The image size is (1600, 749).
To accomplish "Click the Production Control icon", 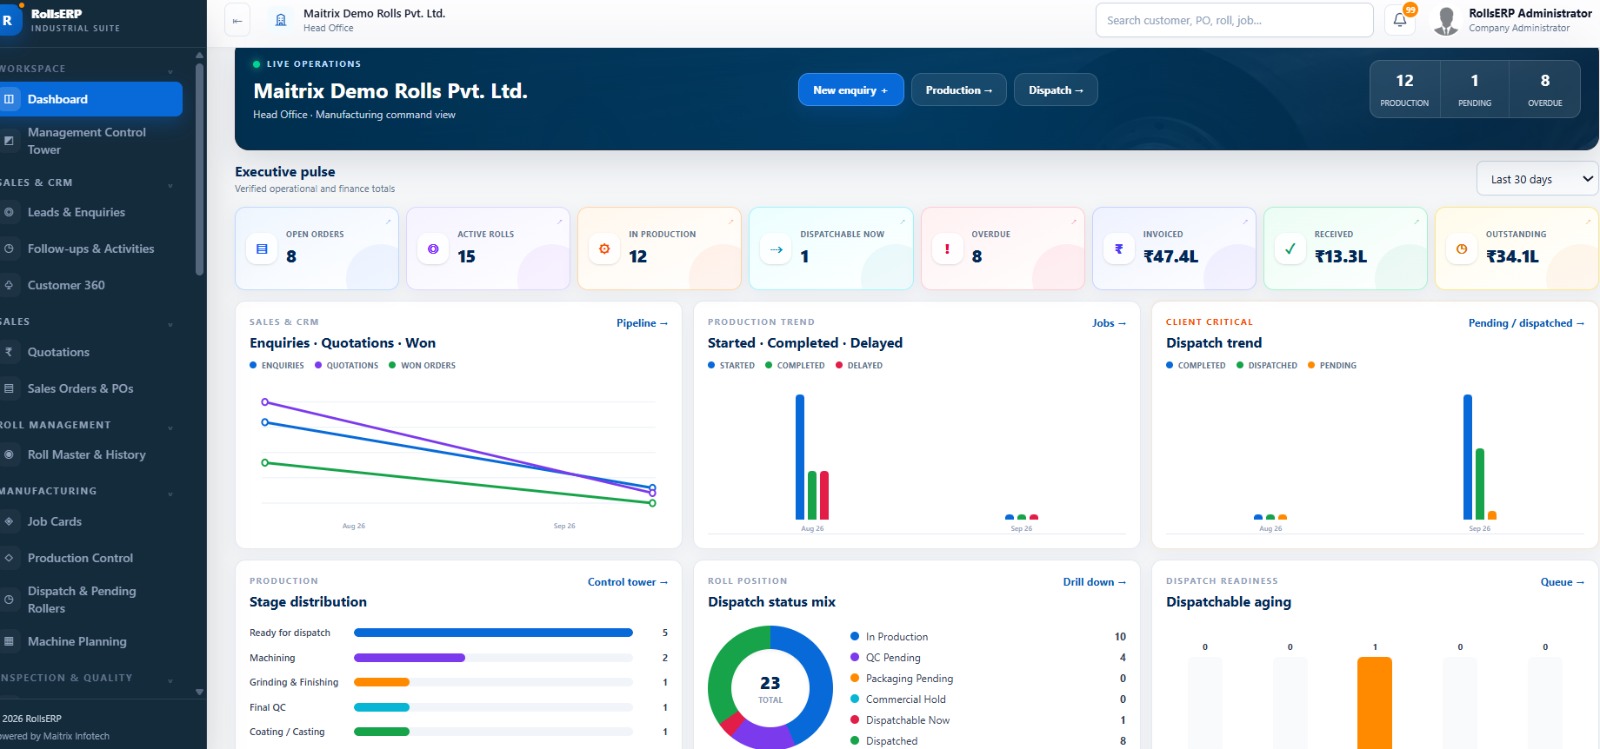I will point(8,558).
